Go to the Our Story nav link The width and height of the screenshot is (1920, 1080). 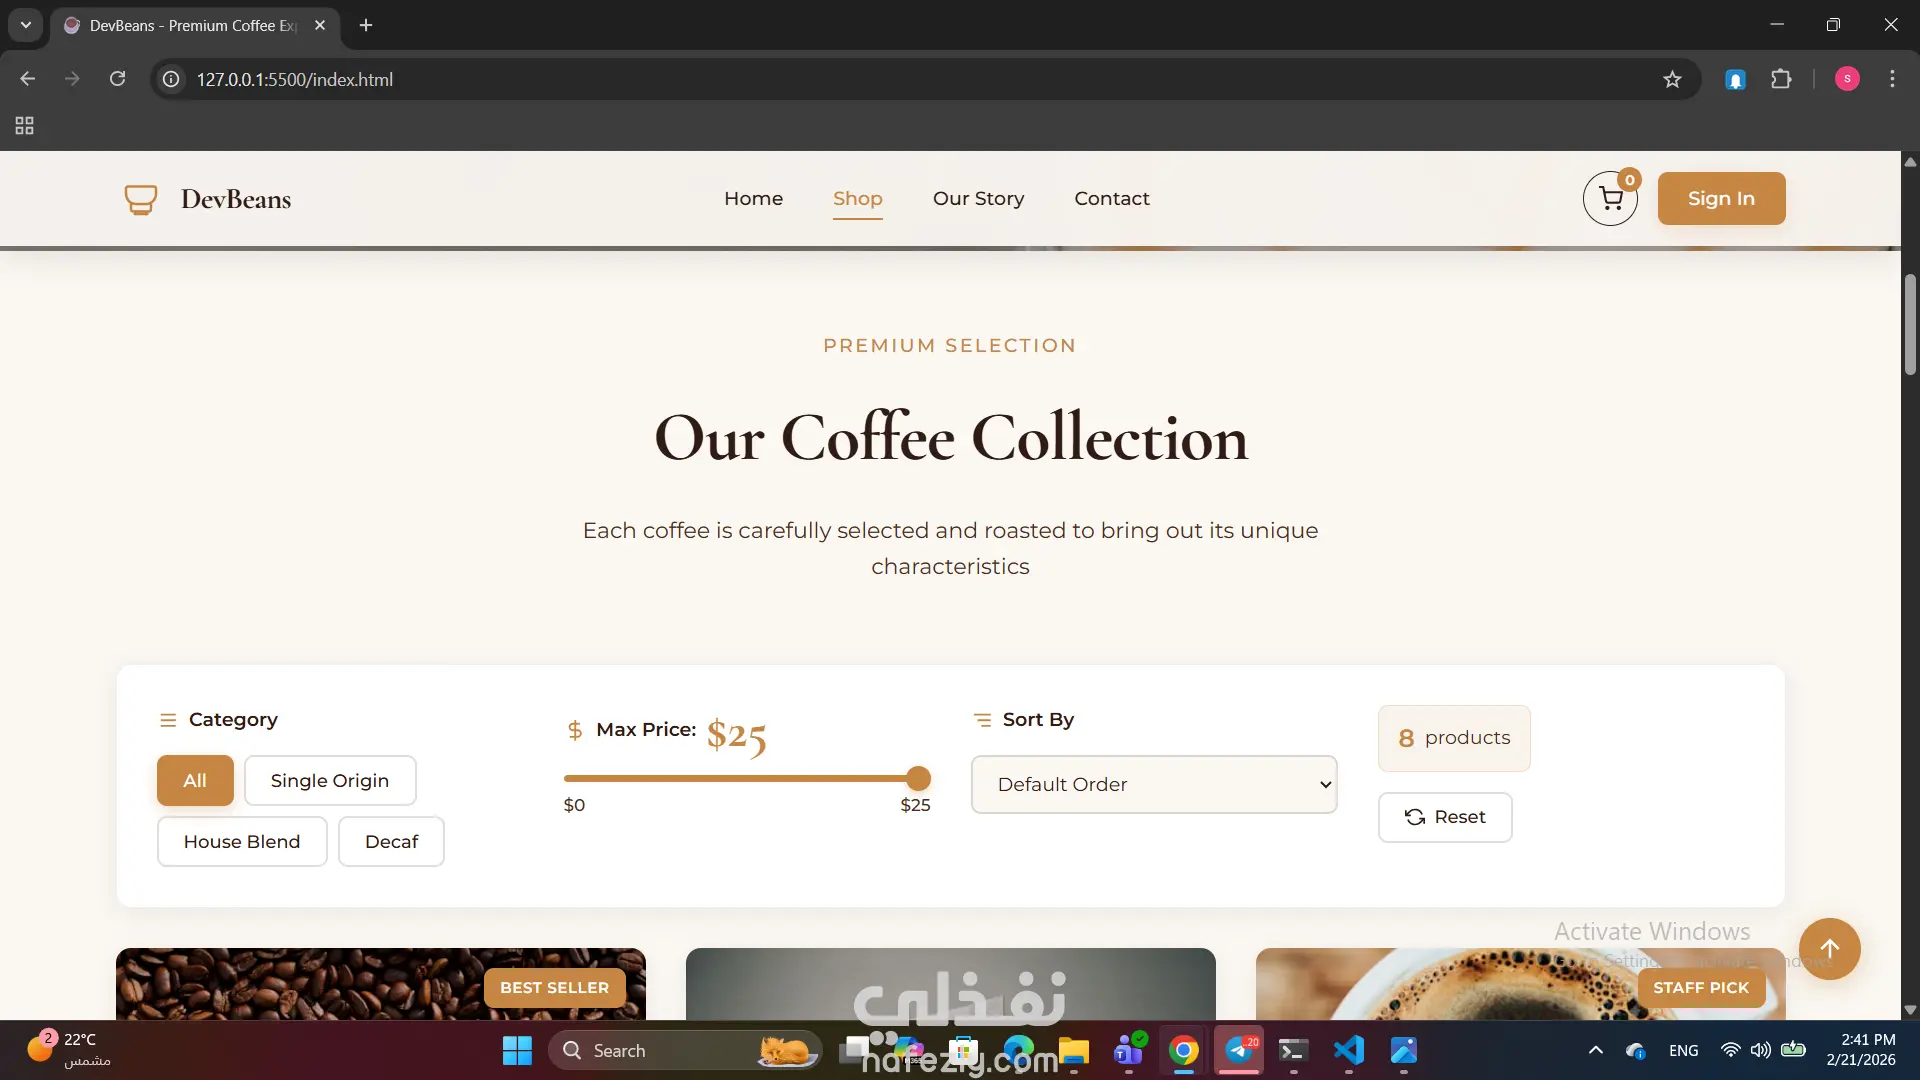coord(978,199)
